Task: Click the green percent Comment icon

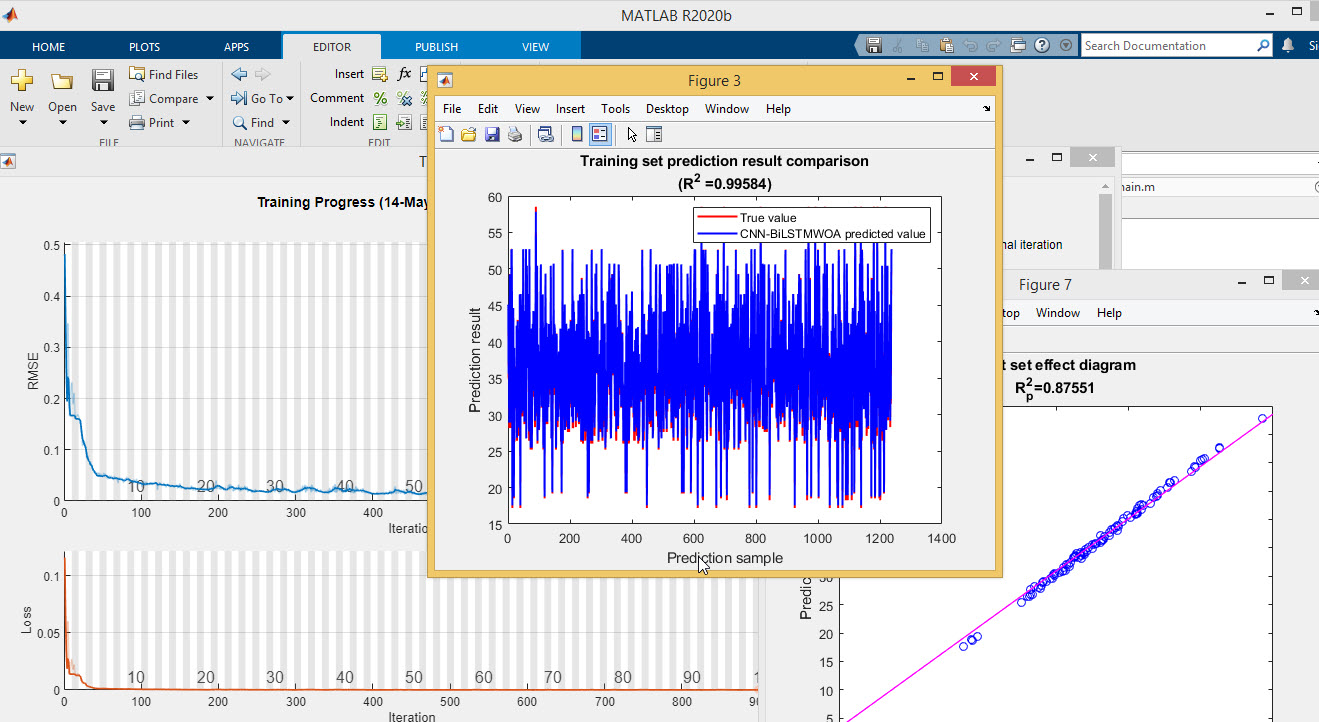Action: pyautogui.click(x=380, y=98)
